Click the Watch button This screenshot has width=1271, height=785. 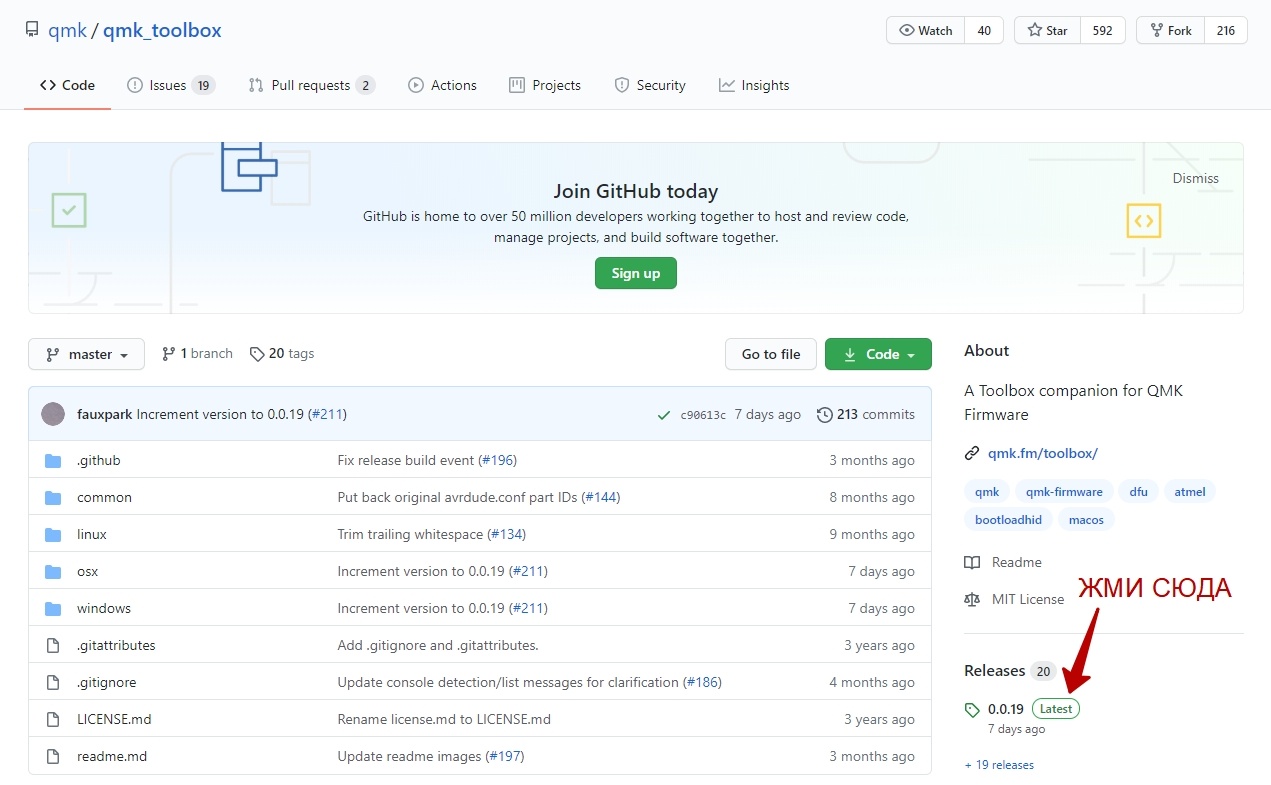pos(926,30)
